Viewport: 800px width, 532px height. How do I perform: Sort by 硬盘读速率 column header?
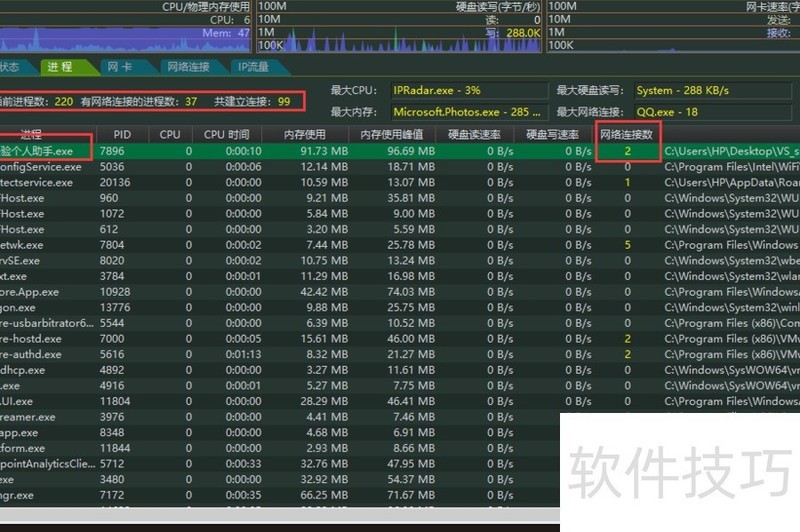click(474, 135)
